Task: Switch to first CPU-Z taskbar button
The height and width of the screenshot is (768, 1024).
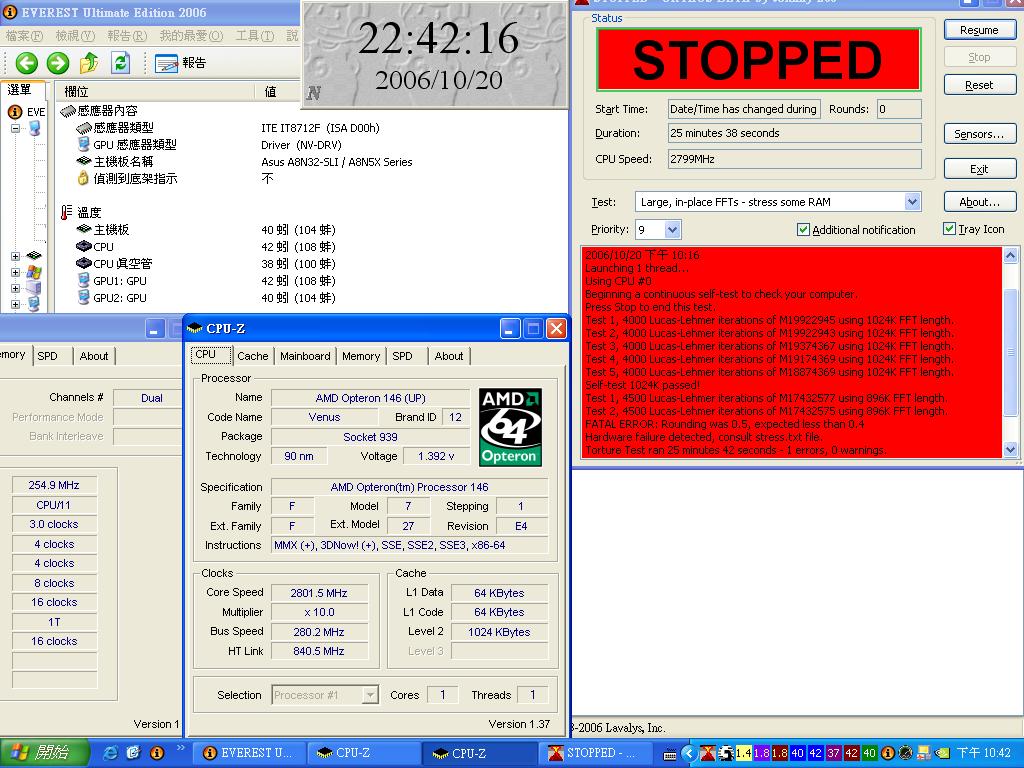Action: pos(362,753)
